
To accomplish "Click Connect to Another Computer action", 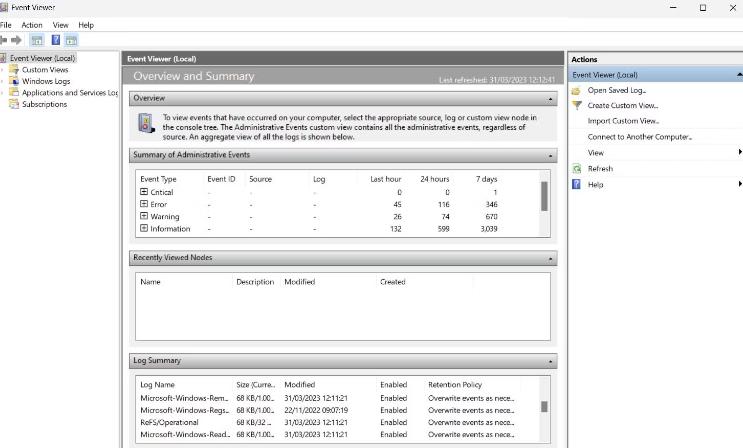I will tap(640, 137).
